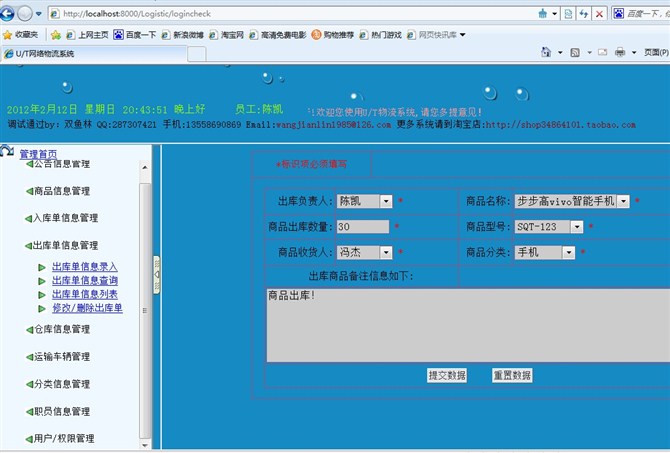Click the 重置数据 reset button
The image size is (670, 453).
(x=512, y=375)
